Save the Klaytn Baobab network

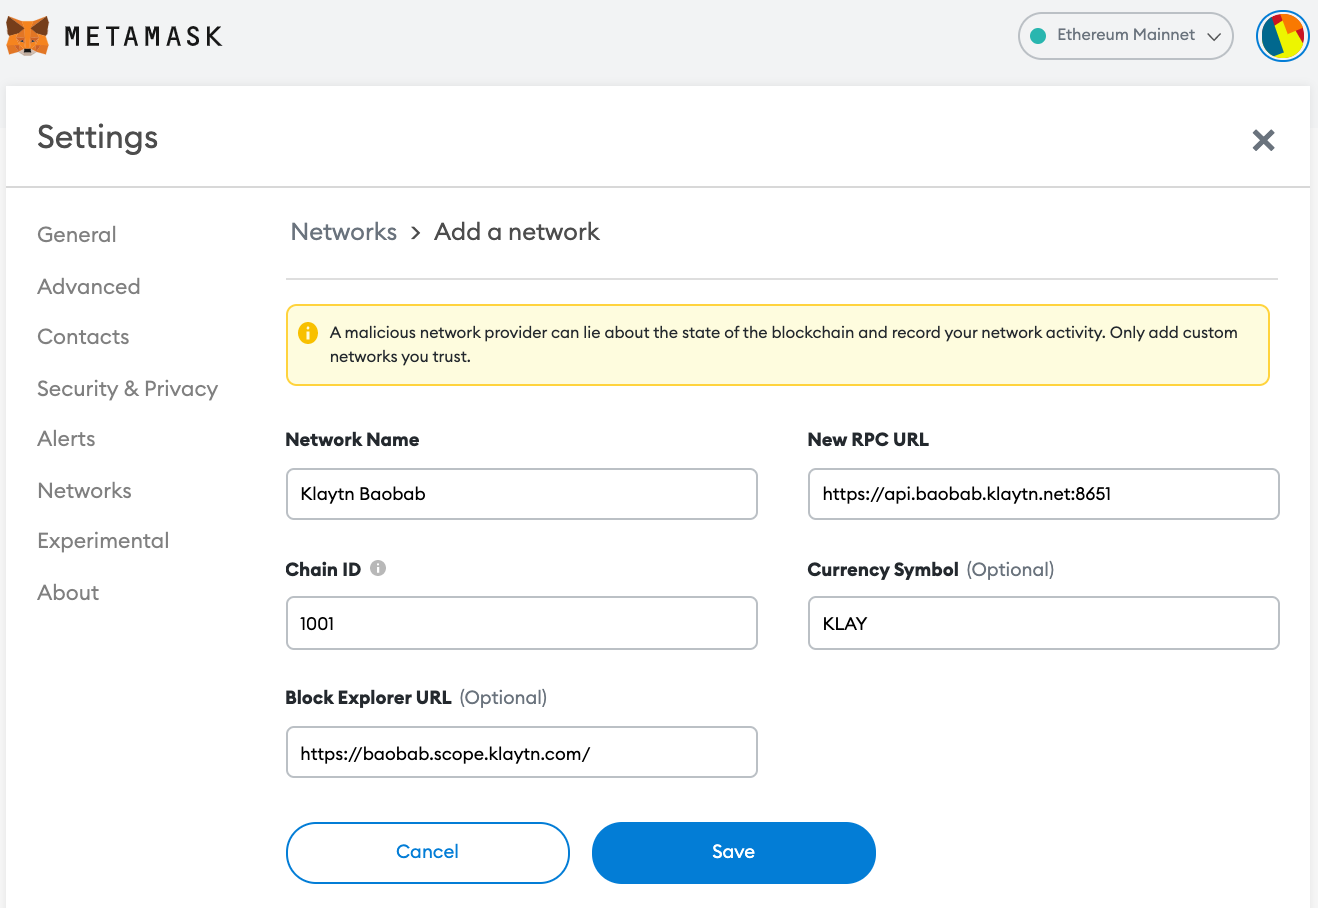pos(734,853)
